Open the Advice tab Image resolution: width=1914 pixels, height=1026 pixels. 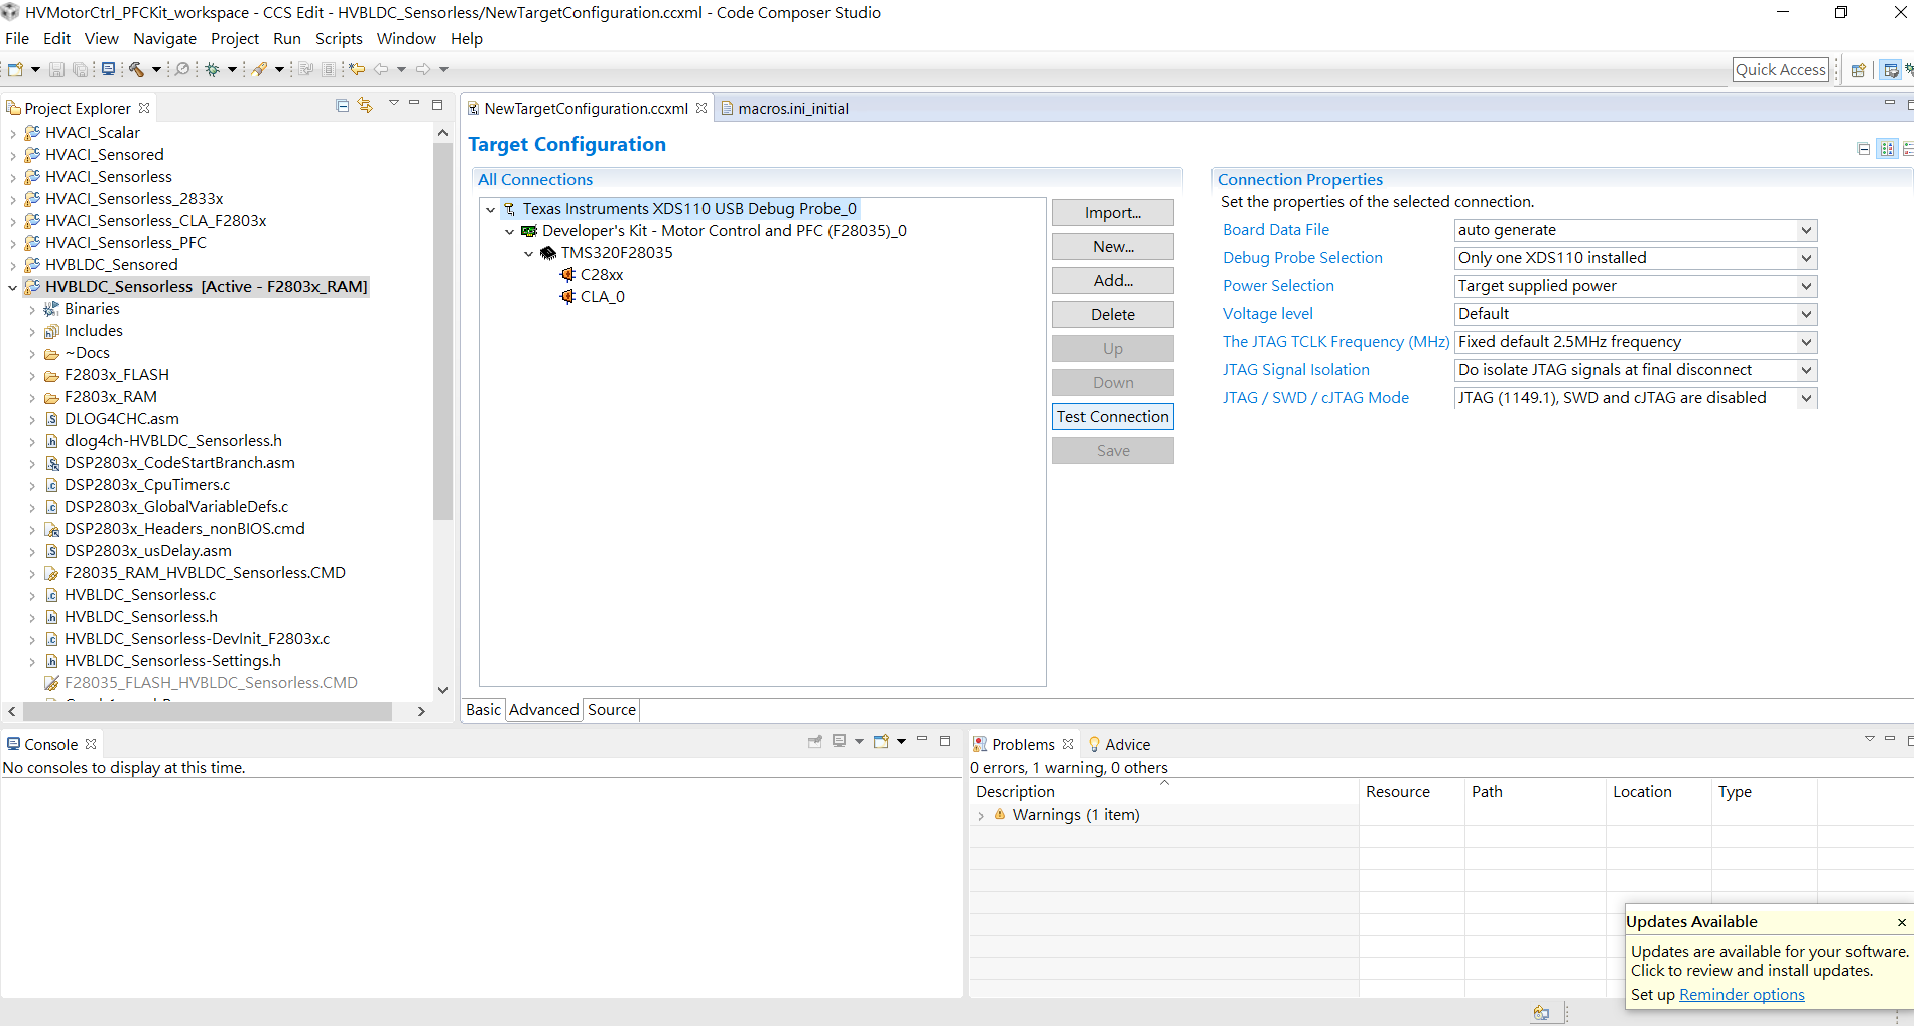pos(1119,744)
